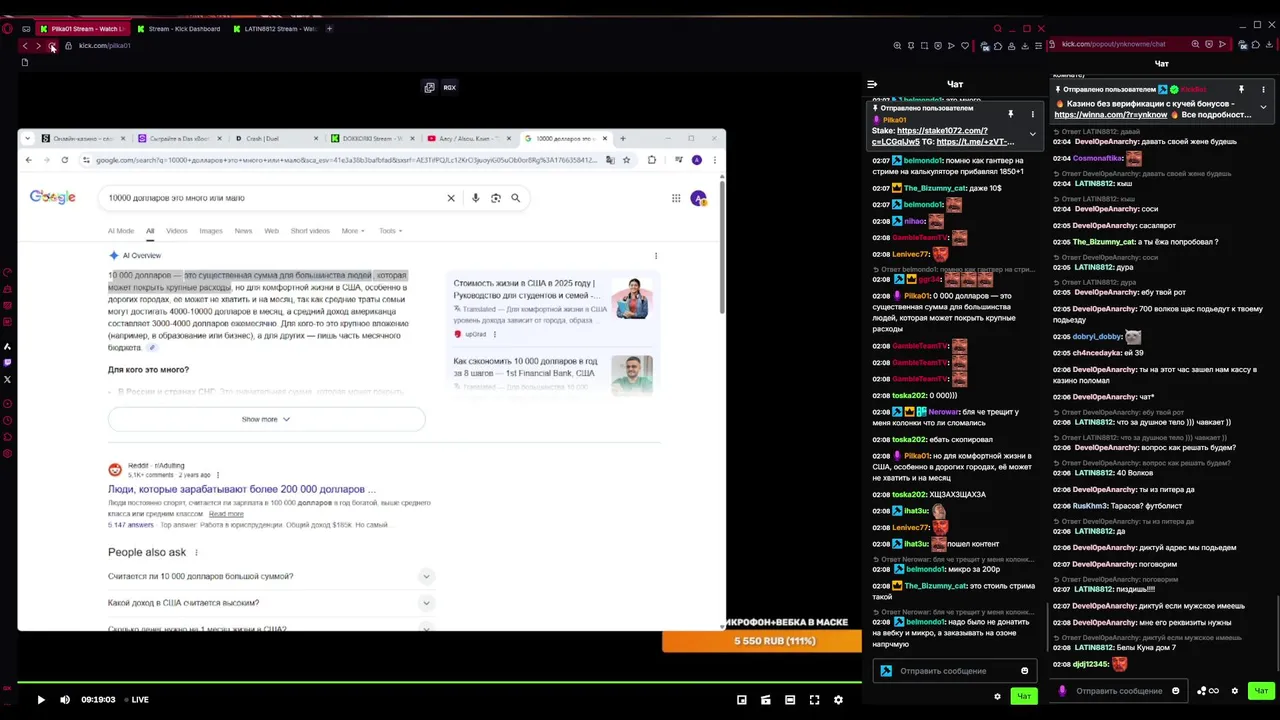Go forward in the Kick browser
This screenshot has width=1280, height=720.
38,46
